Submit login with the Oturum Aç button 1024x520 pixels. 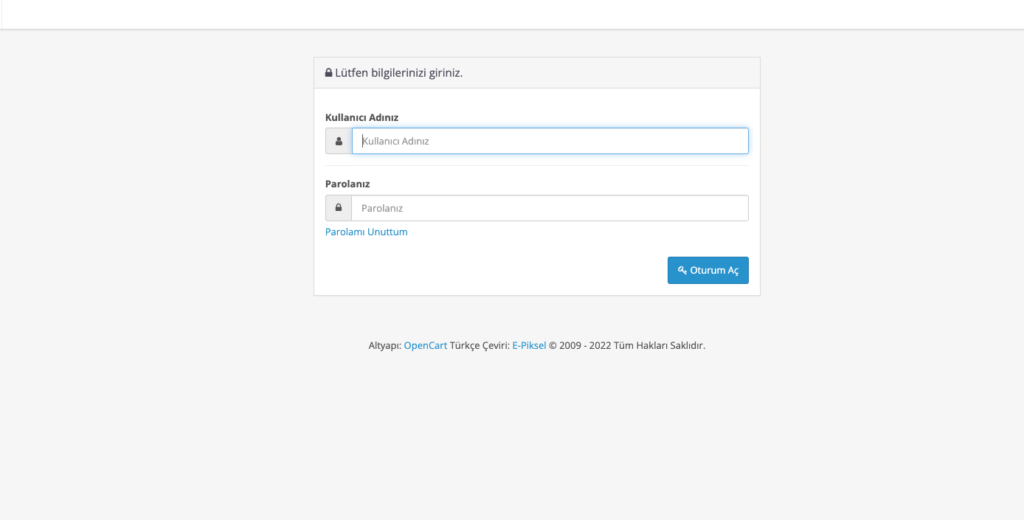click(708, 270)
